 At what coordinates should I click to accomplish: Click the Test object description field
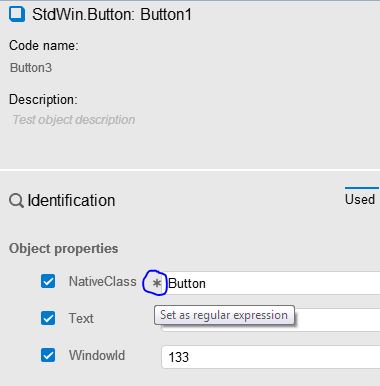point(74,120)
